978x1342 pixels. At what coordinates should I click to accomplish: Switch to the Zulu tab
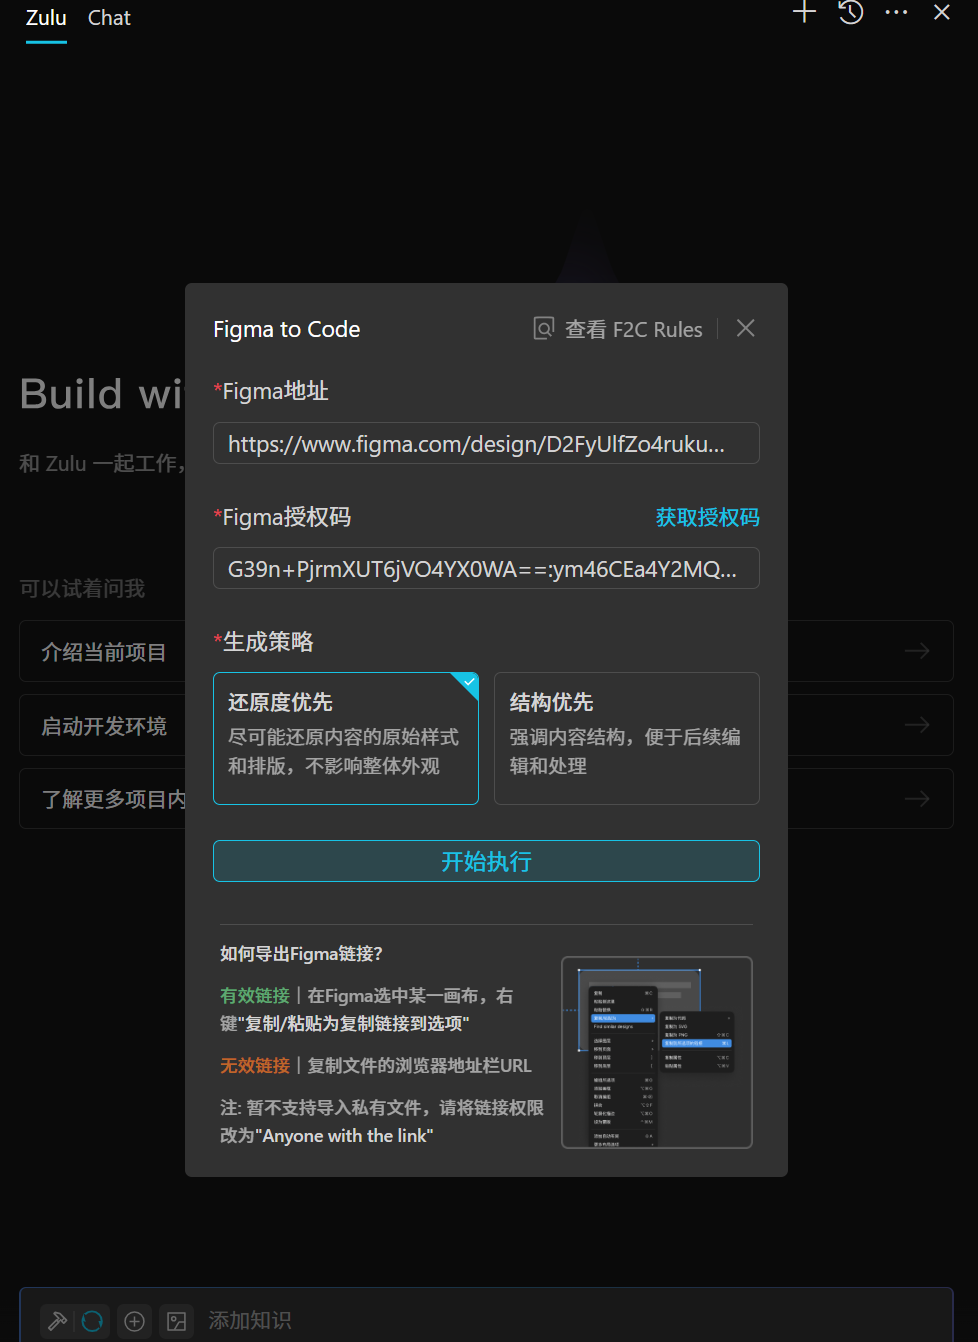click(46, 18)
